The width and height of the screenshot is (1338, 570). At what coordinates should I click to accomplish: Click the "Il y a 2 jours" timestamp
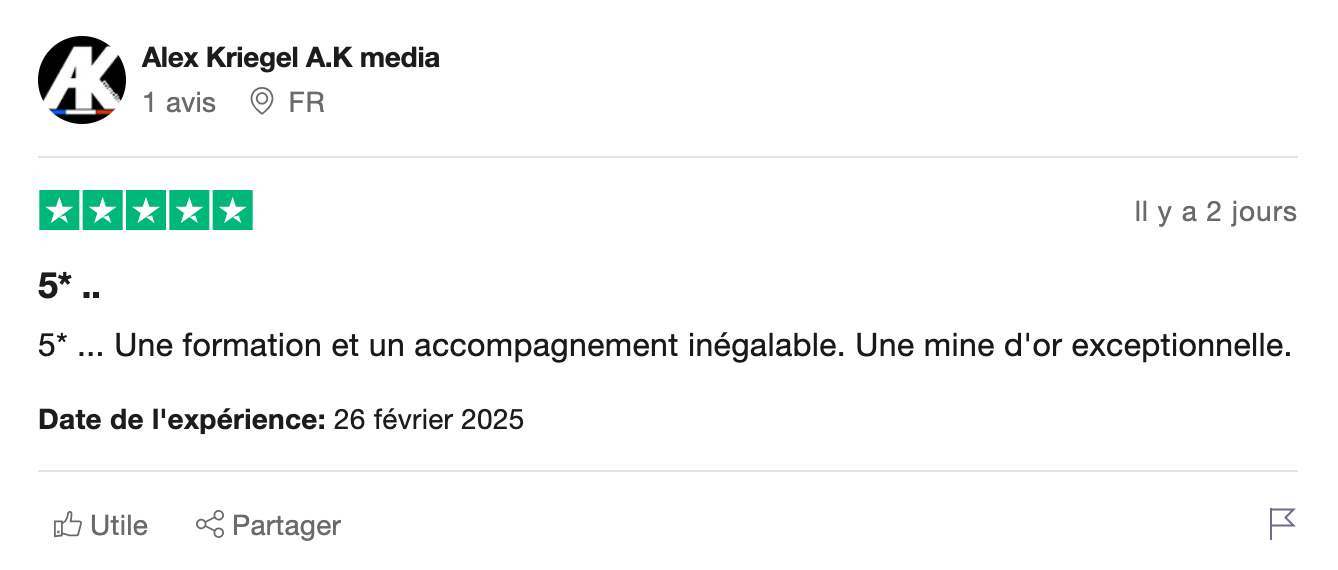tap(1215, 212)
